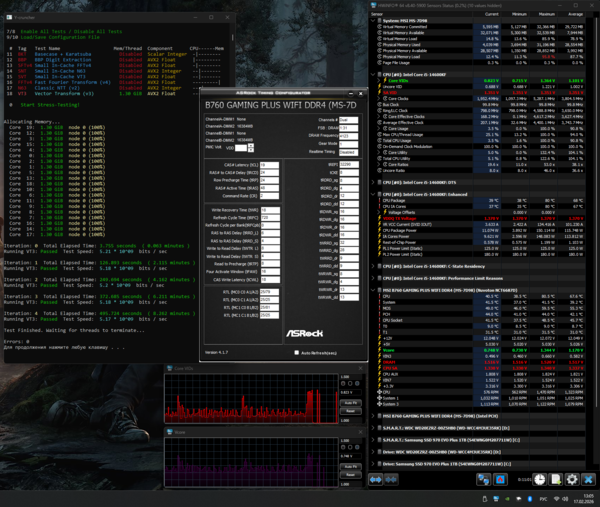The image size is (600, 507).
Task: Select the middle graph-style radio in Core VIDs graph
Action: click(x=350, y=383)
